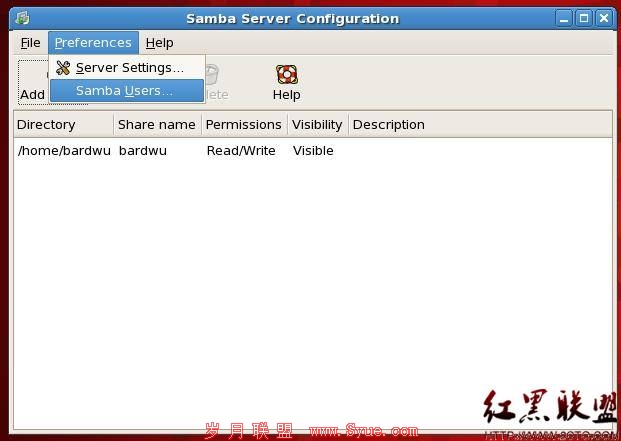The width and height of the screenshot is (621, 441).
Task: Sort by the Description column header
Action: 480,125
